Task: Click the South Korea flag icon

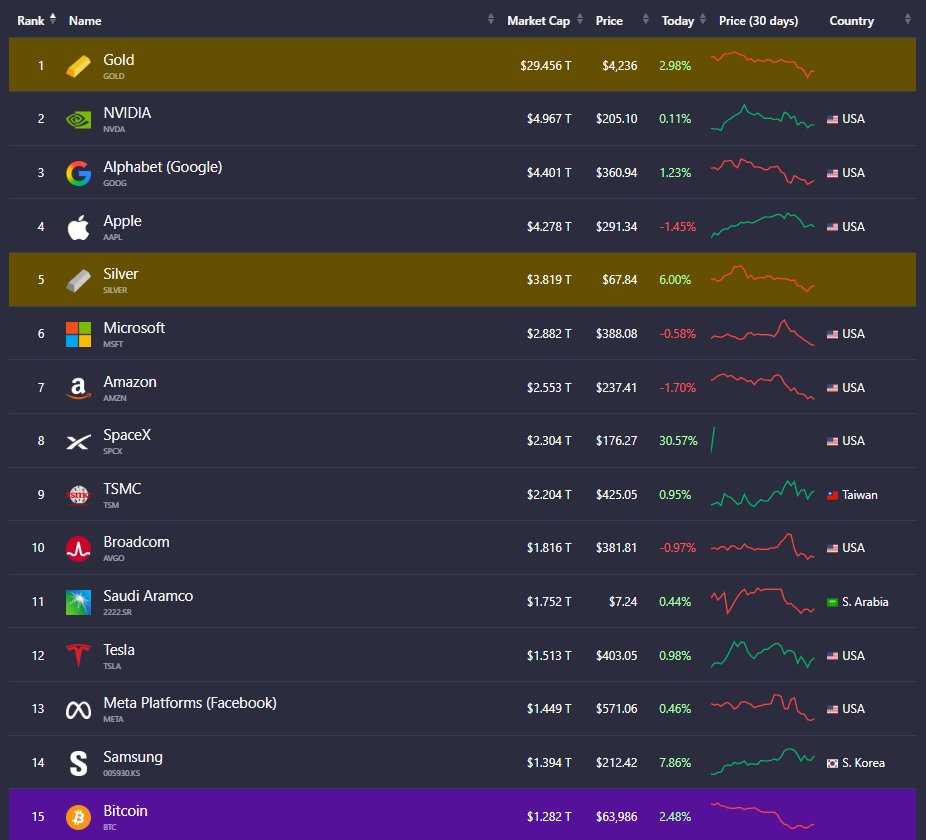Action: point(832,763)
